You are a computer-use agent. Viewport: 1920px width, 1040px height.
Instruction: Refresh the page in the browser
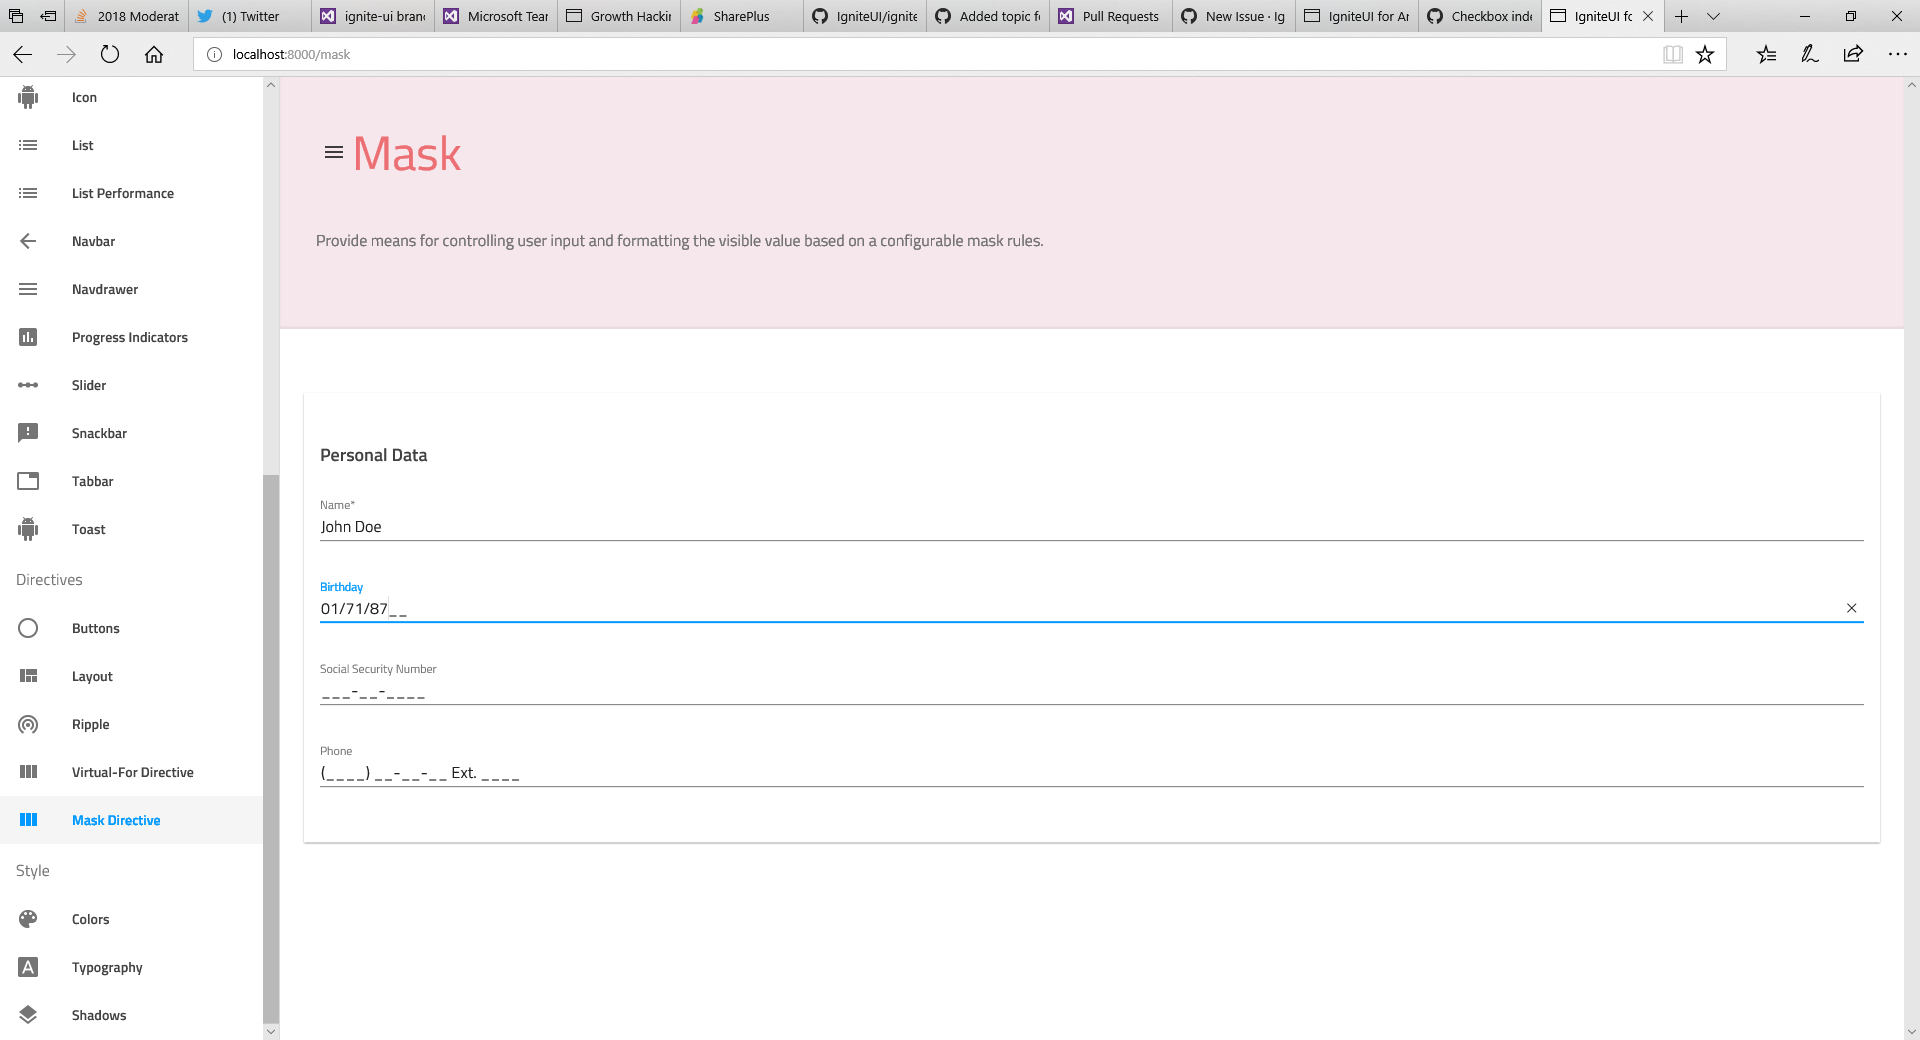110,54
